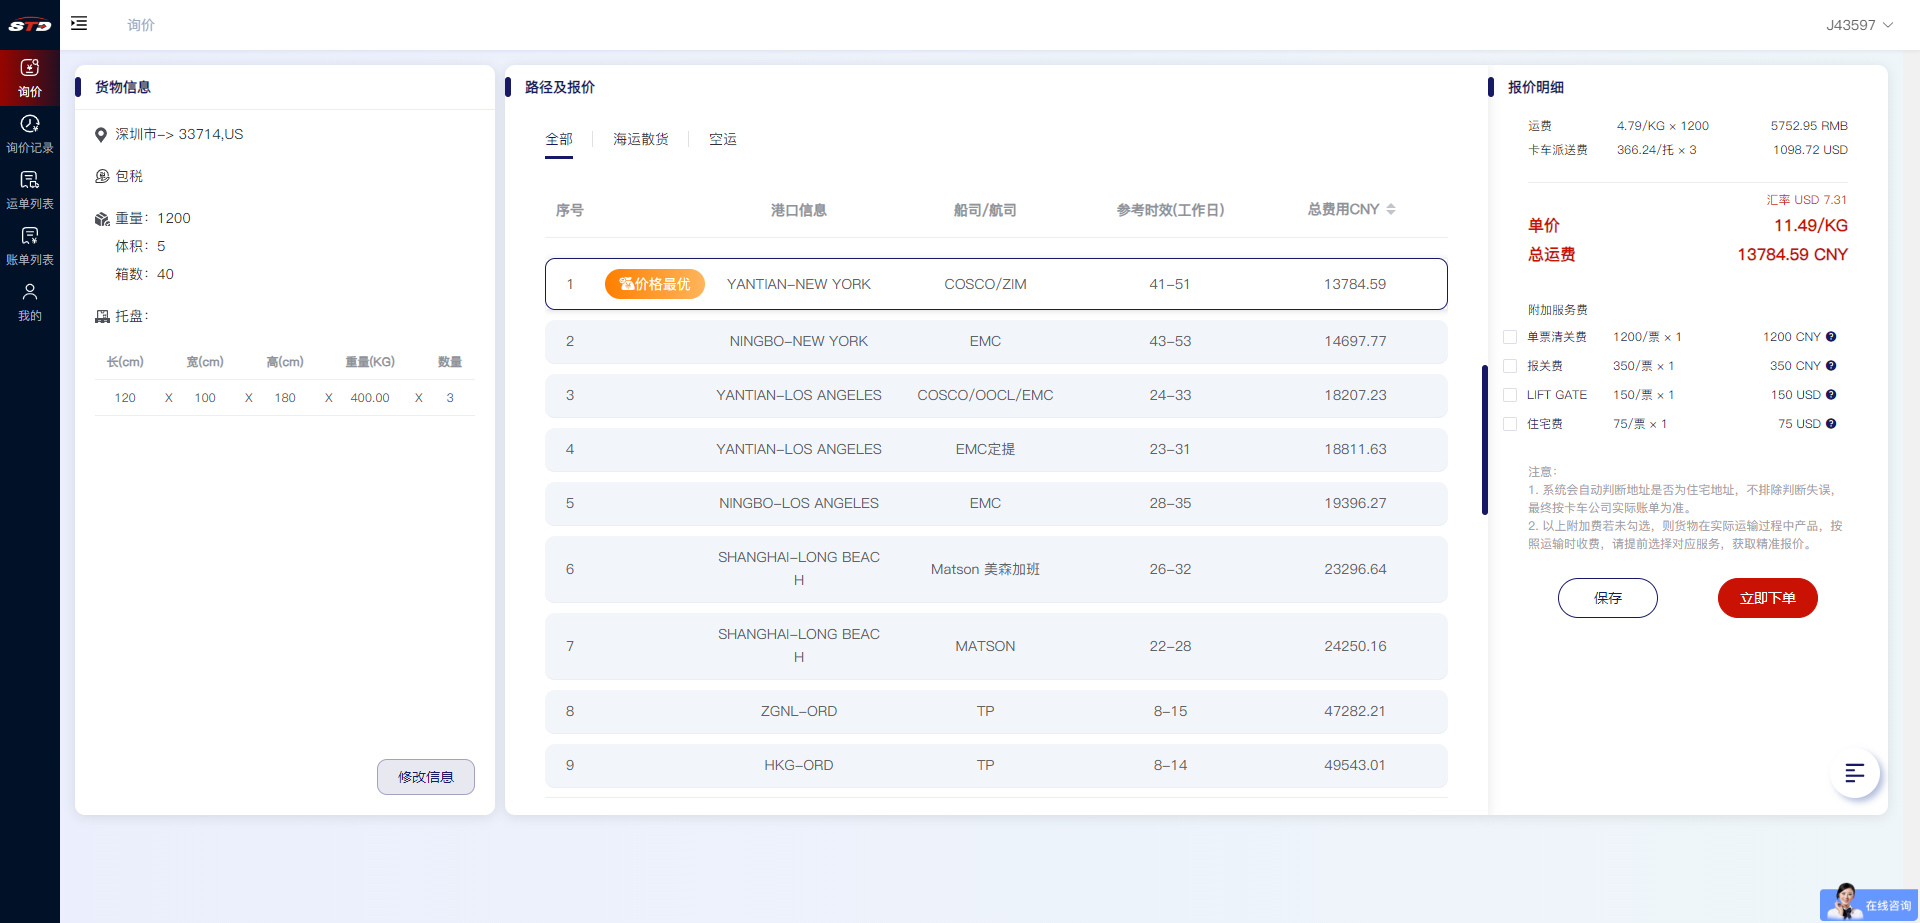Image resolution: width=1920 pixels, height=923 pixels.
Task: Open the J43597 account dropdown
Action: [1859, 25]
